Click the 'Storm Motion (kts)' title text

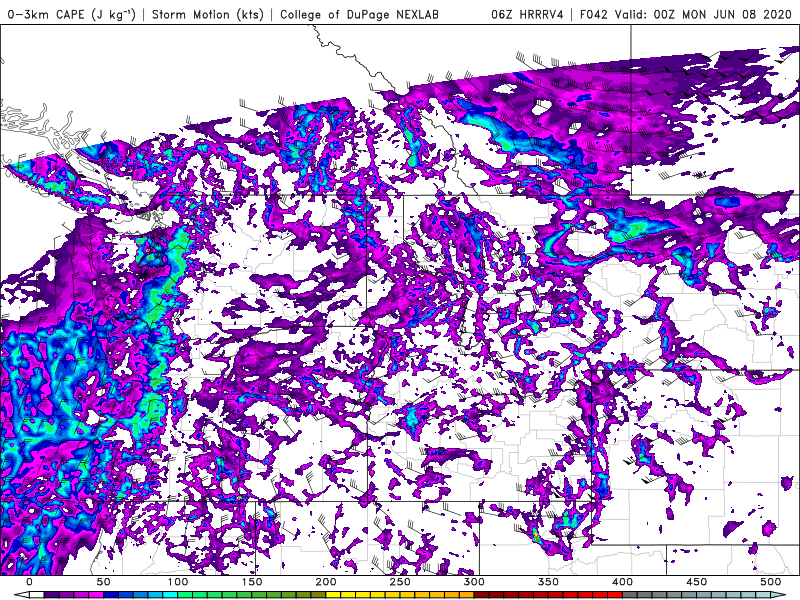tap(208, 14)
